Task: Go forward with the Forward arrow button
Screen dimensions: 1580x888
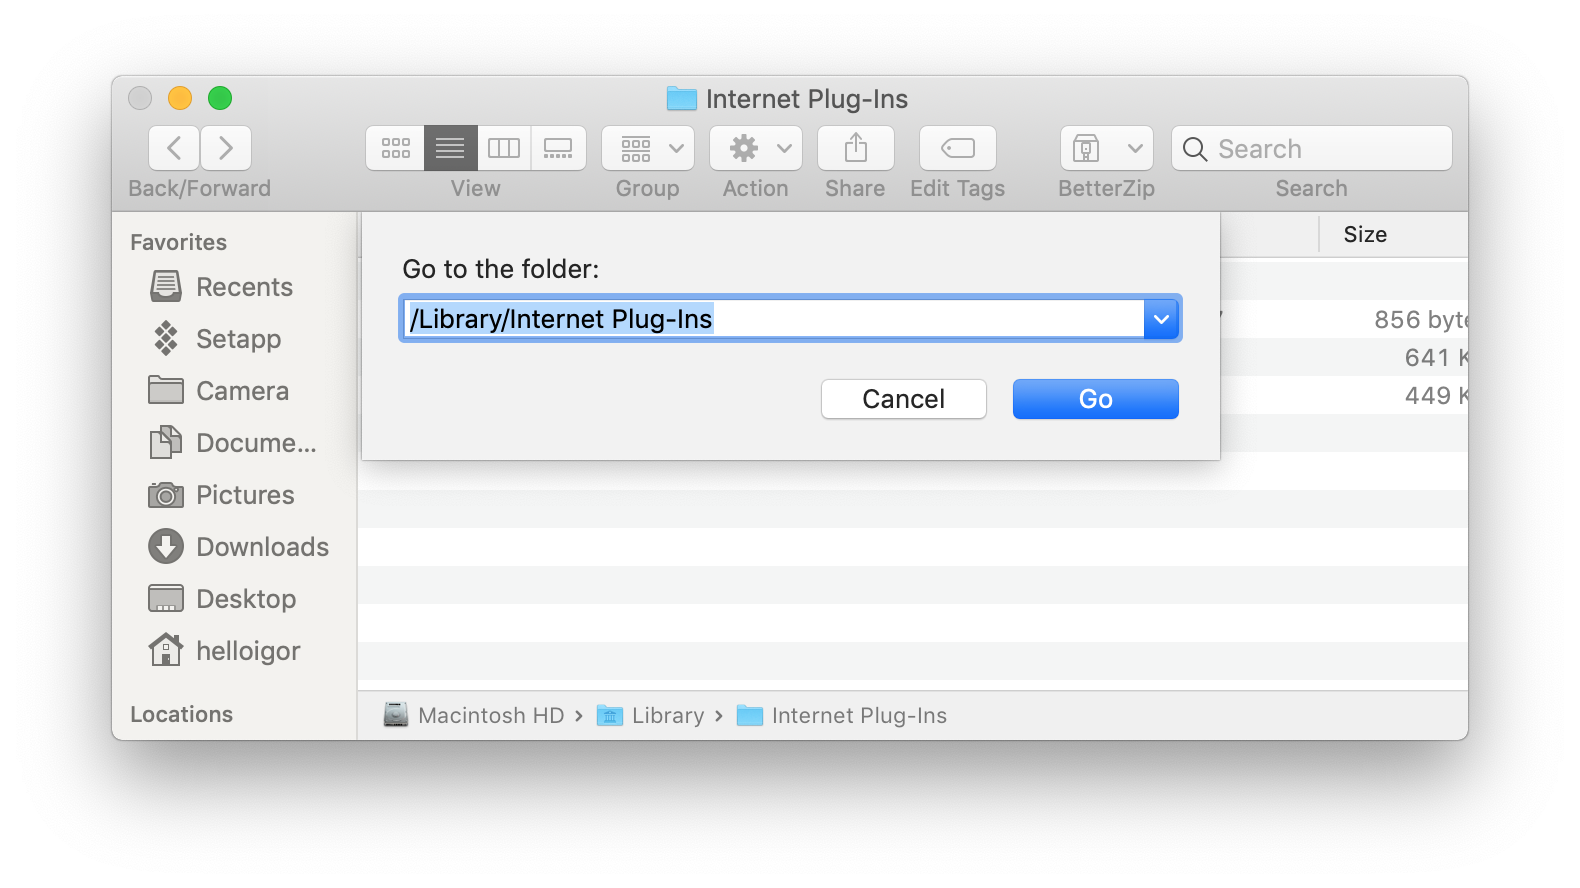Action: point(226,148)
